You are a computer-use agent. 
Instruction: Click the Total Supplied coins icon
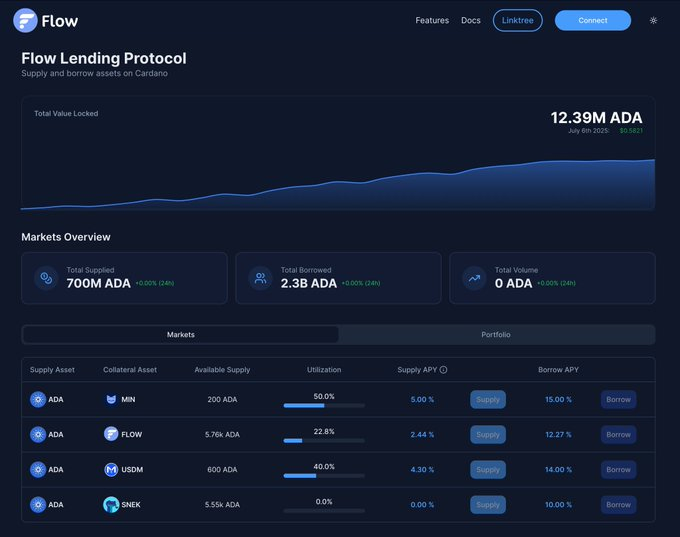point(46,278)
